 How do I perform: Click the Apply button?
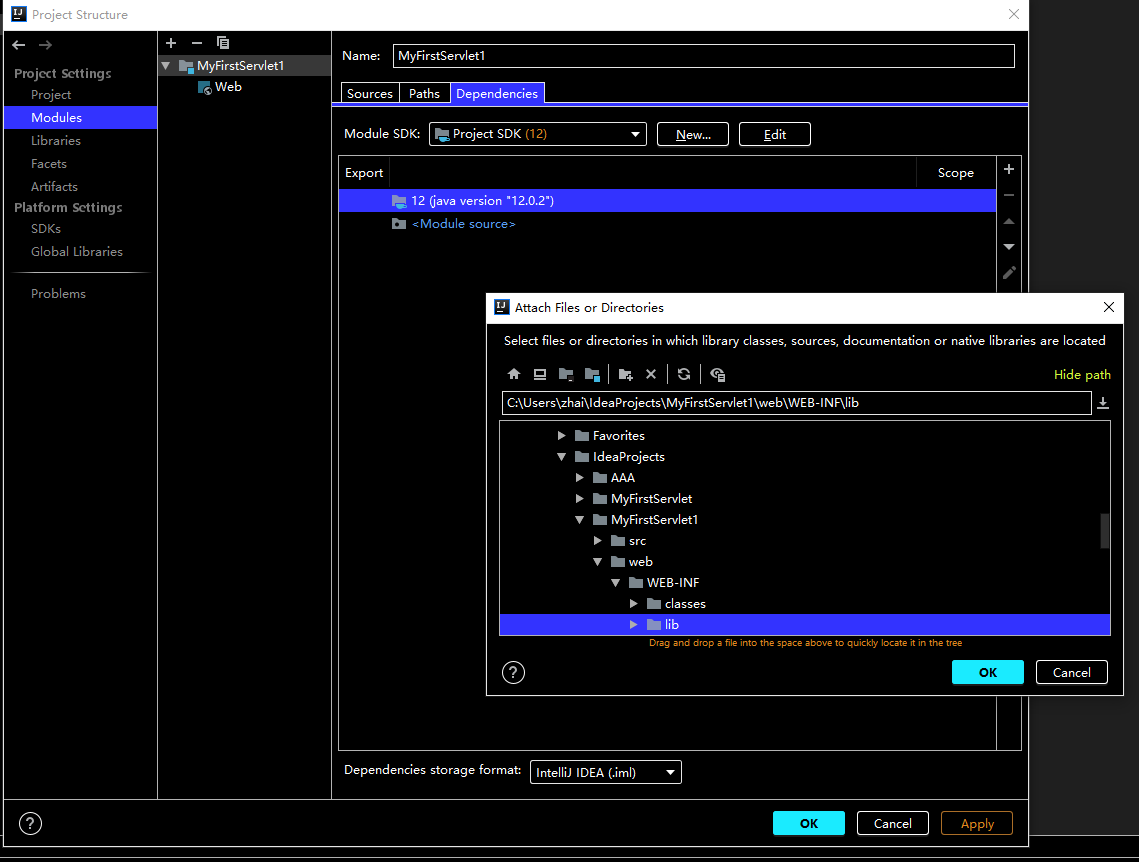(977, 824)
